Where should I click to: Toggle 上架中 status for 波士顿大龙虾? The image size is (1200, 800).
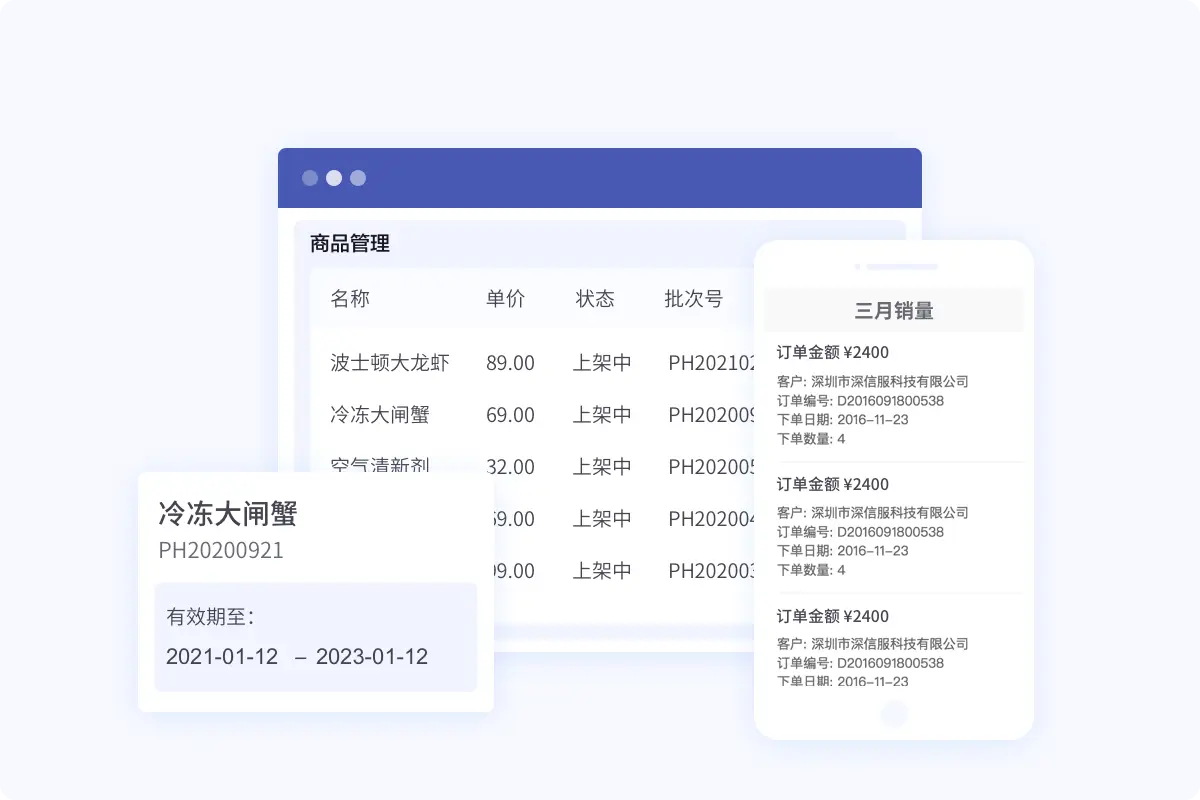[x=602, y=363]
